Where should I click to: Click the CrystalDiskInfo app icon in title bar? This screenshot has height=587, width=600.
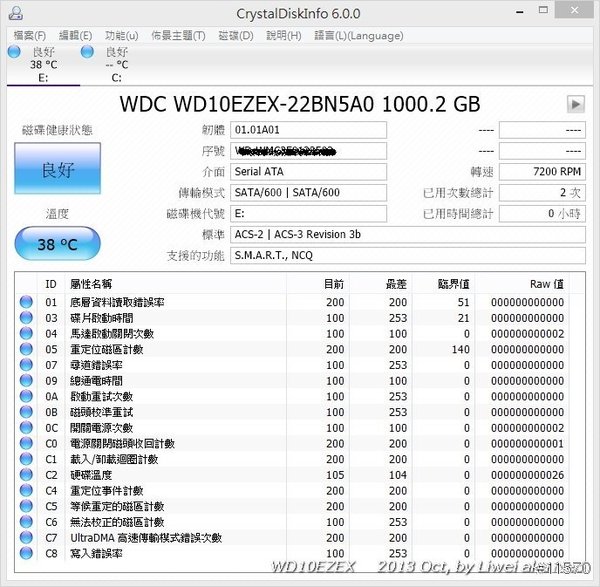point(16,13)
